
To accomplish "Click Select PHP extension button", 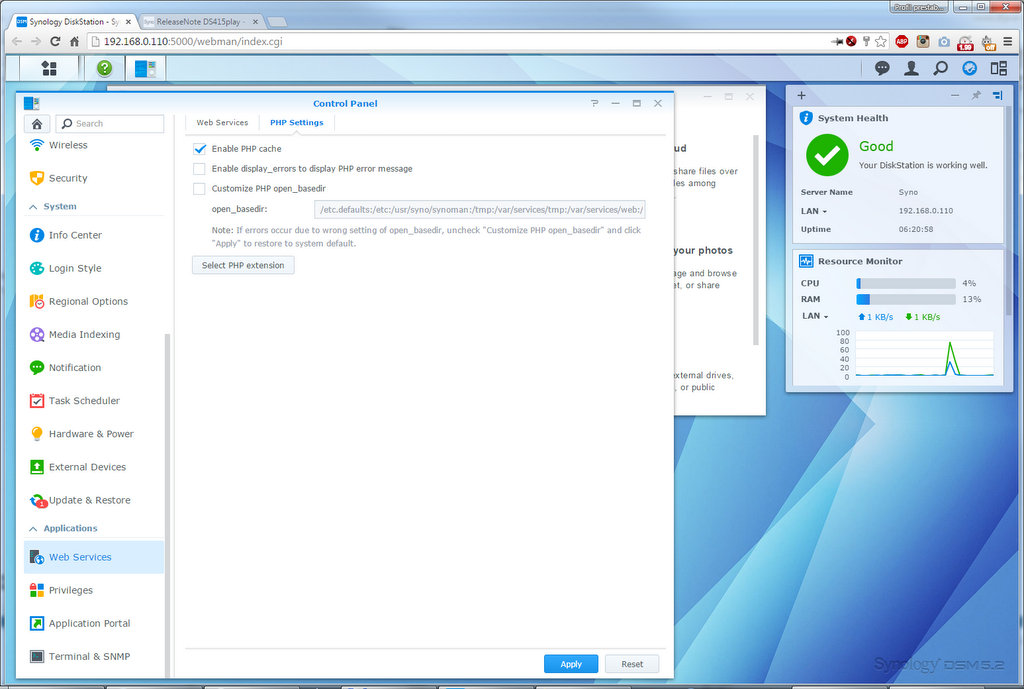I will [x=243, y=265].
